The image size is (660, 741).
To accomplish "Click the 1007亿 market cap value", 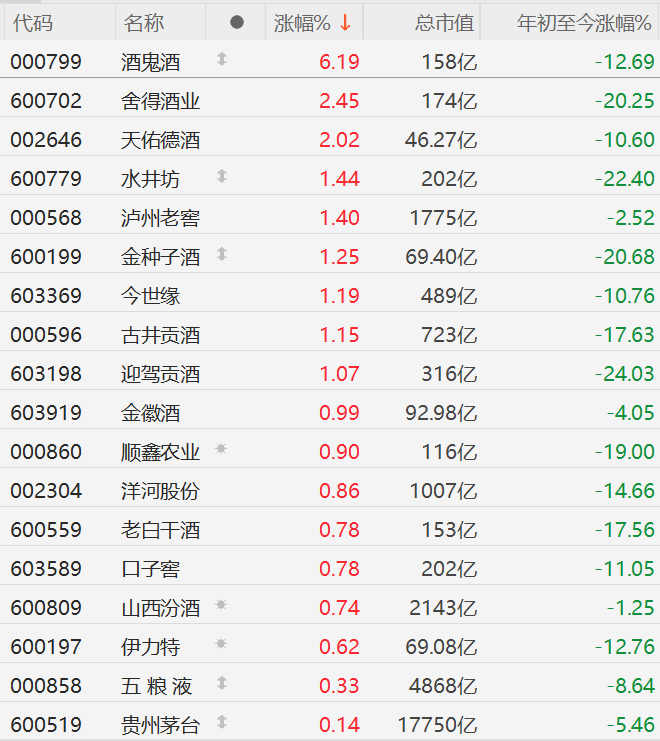I will (x=443, y=491).
